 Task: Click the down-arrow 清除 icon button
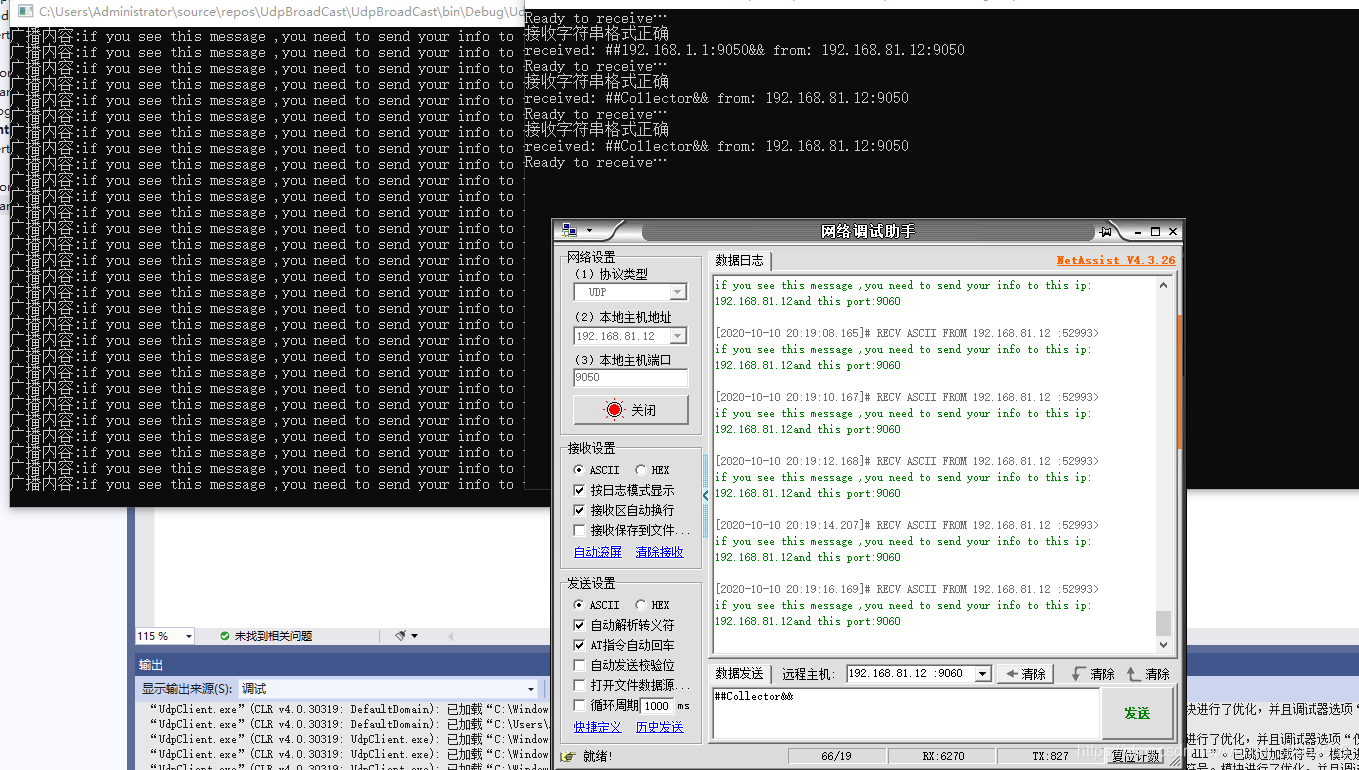(x=1092, y=674)
